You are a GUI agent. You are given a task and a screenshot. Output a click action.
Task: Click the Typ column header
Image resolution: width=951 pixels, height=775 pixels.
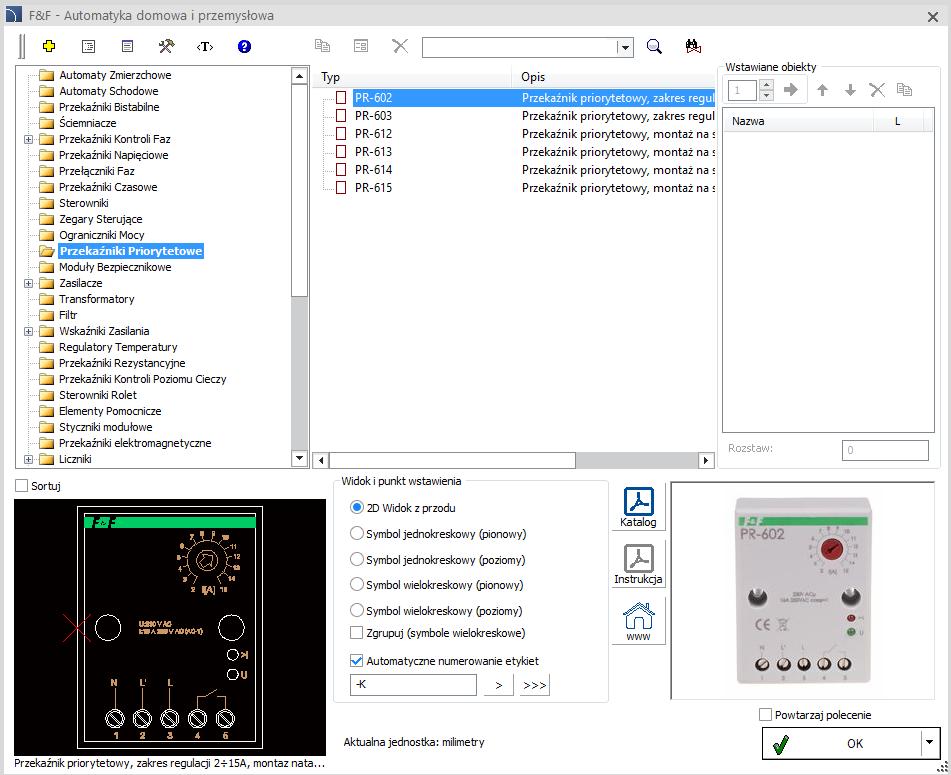(412, 77)
